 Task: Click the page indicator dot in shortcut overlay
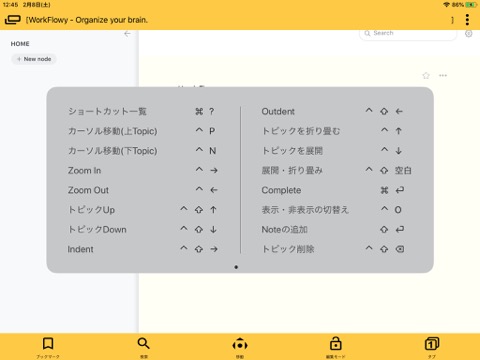tap(236, 267)
